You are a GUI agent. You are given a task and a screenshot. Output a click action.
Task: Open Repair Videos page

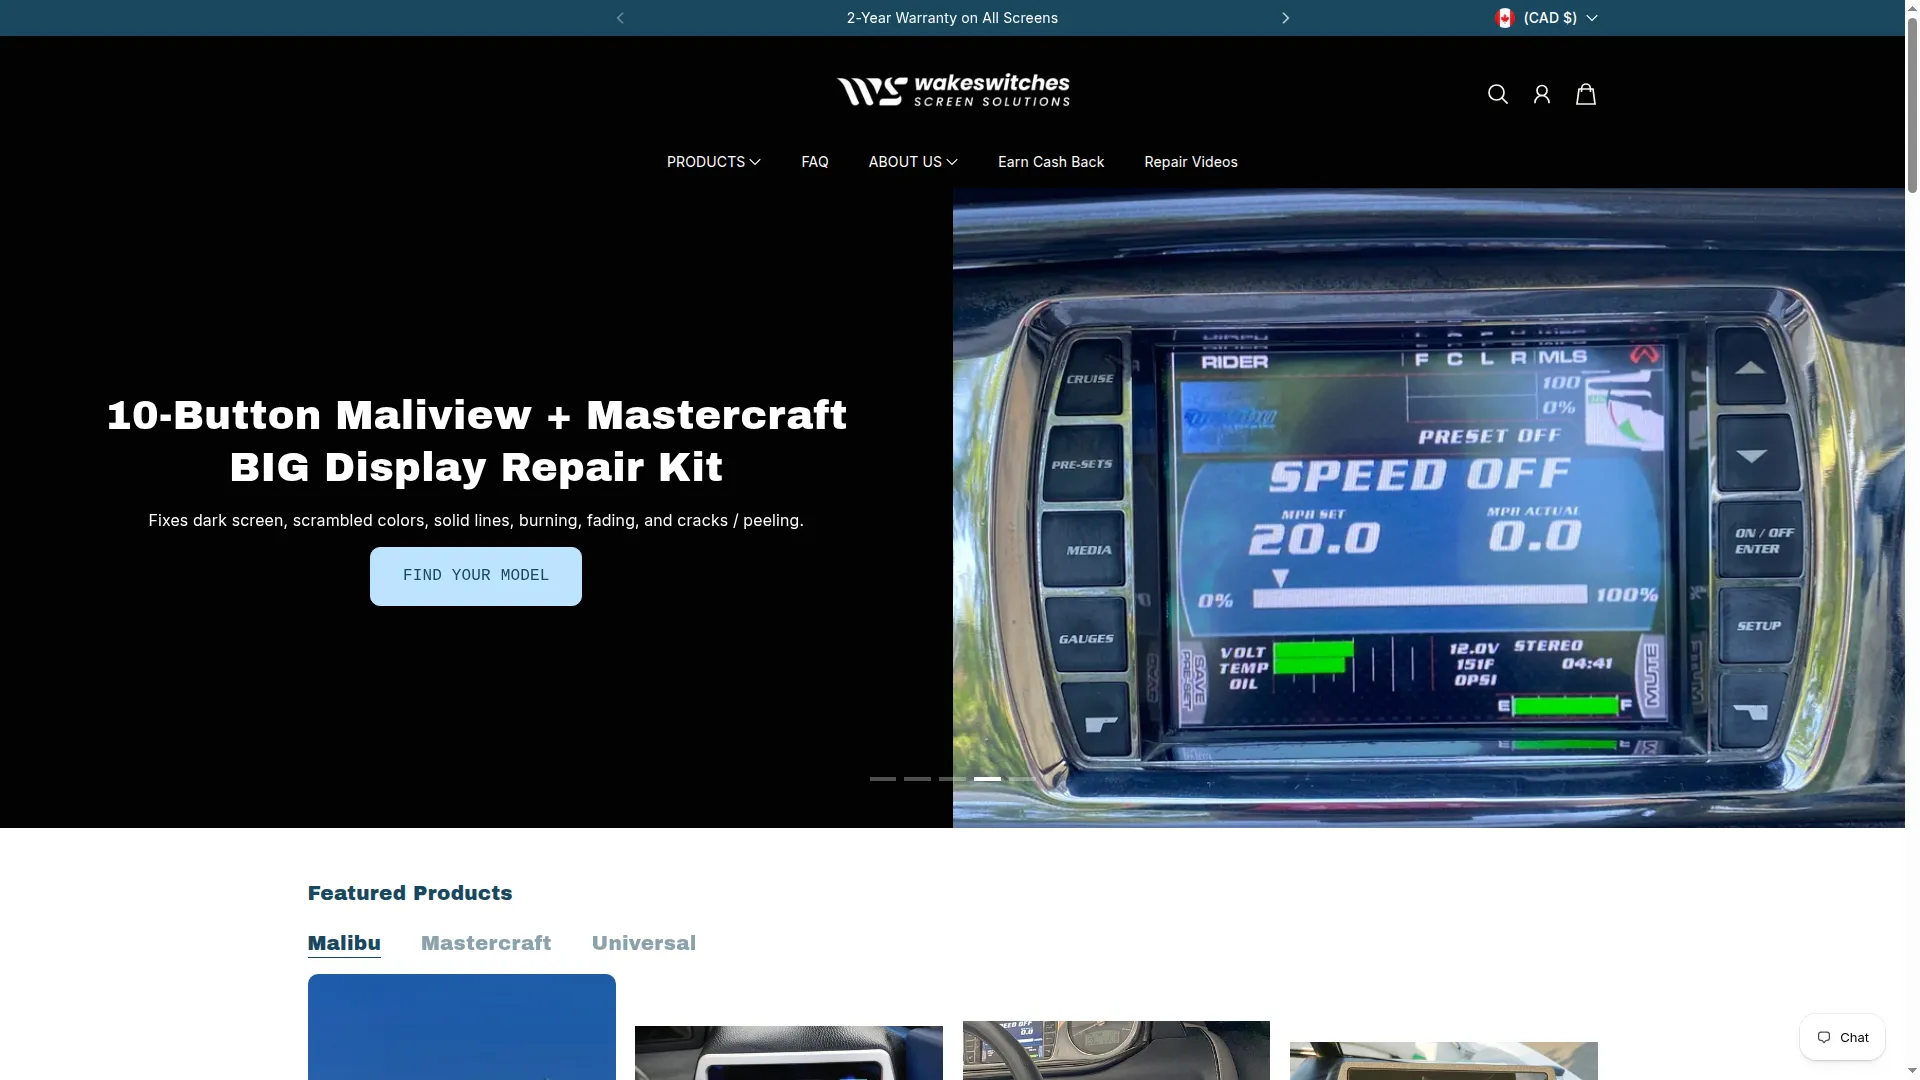coord(1190,162)
